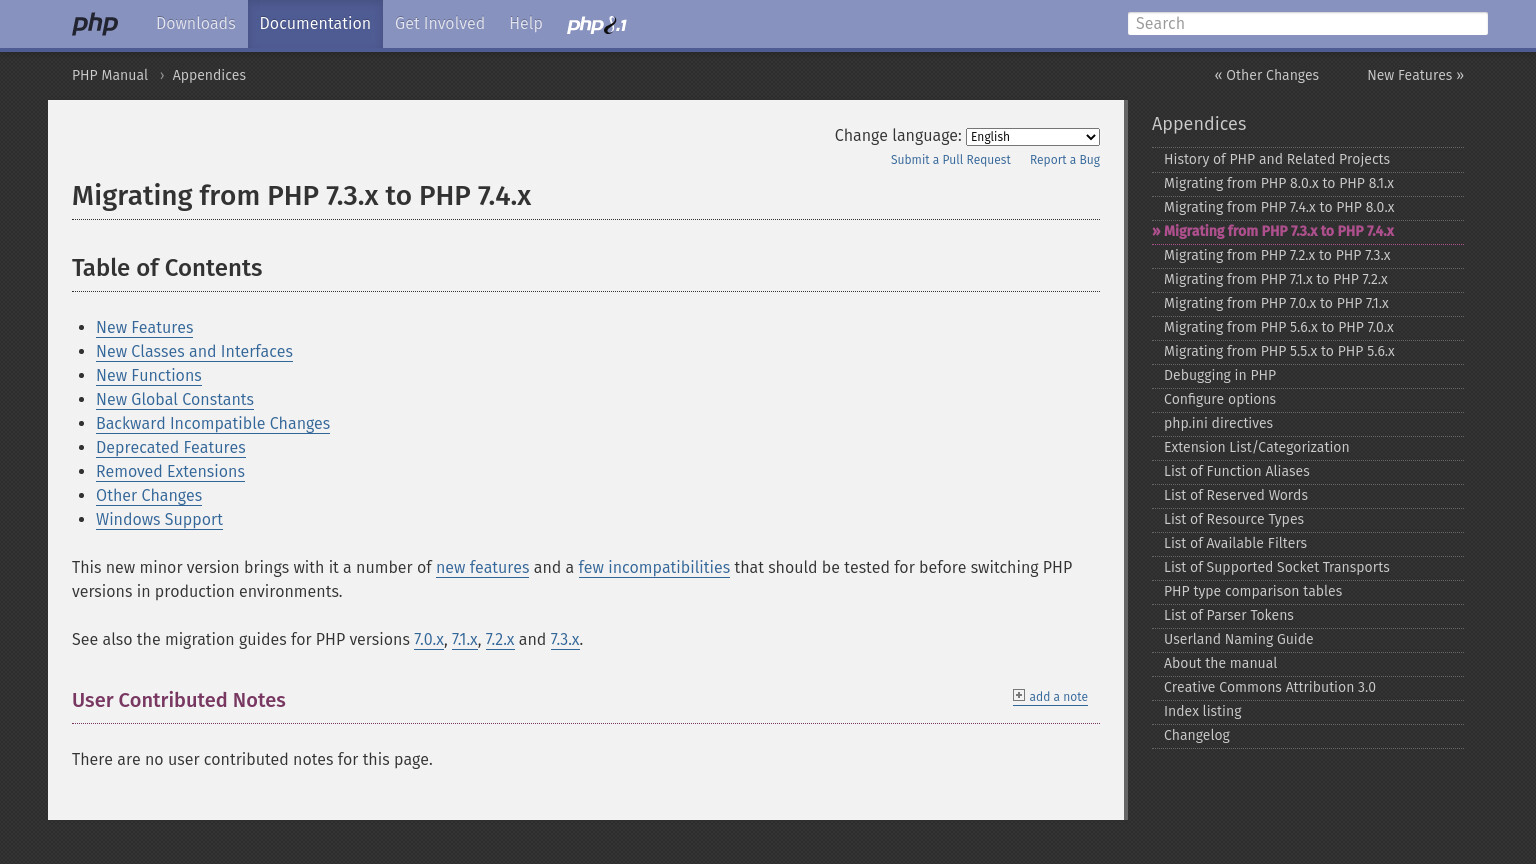This screenshot has height=864, width=1536.
Task: Open List of Supported Socket Transports
Action: (x=1308, y=568)
